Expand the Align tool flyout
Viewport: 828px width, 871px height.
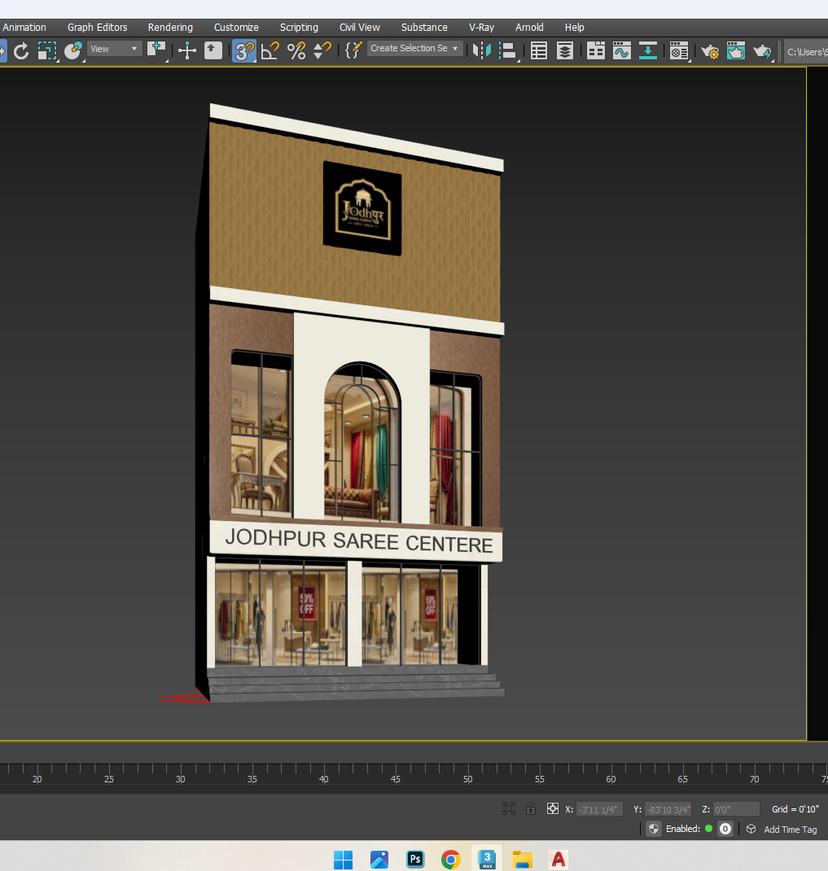point(508,50)
